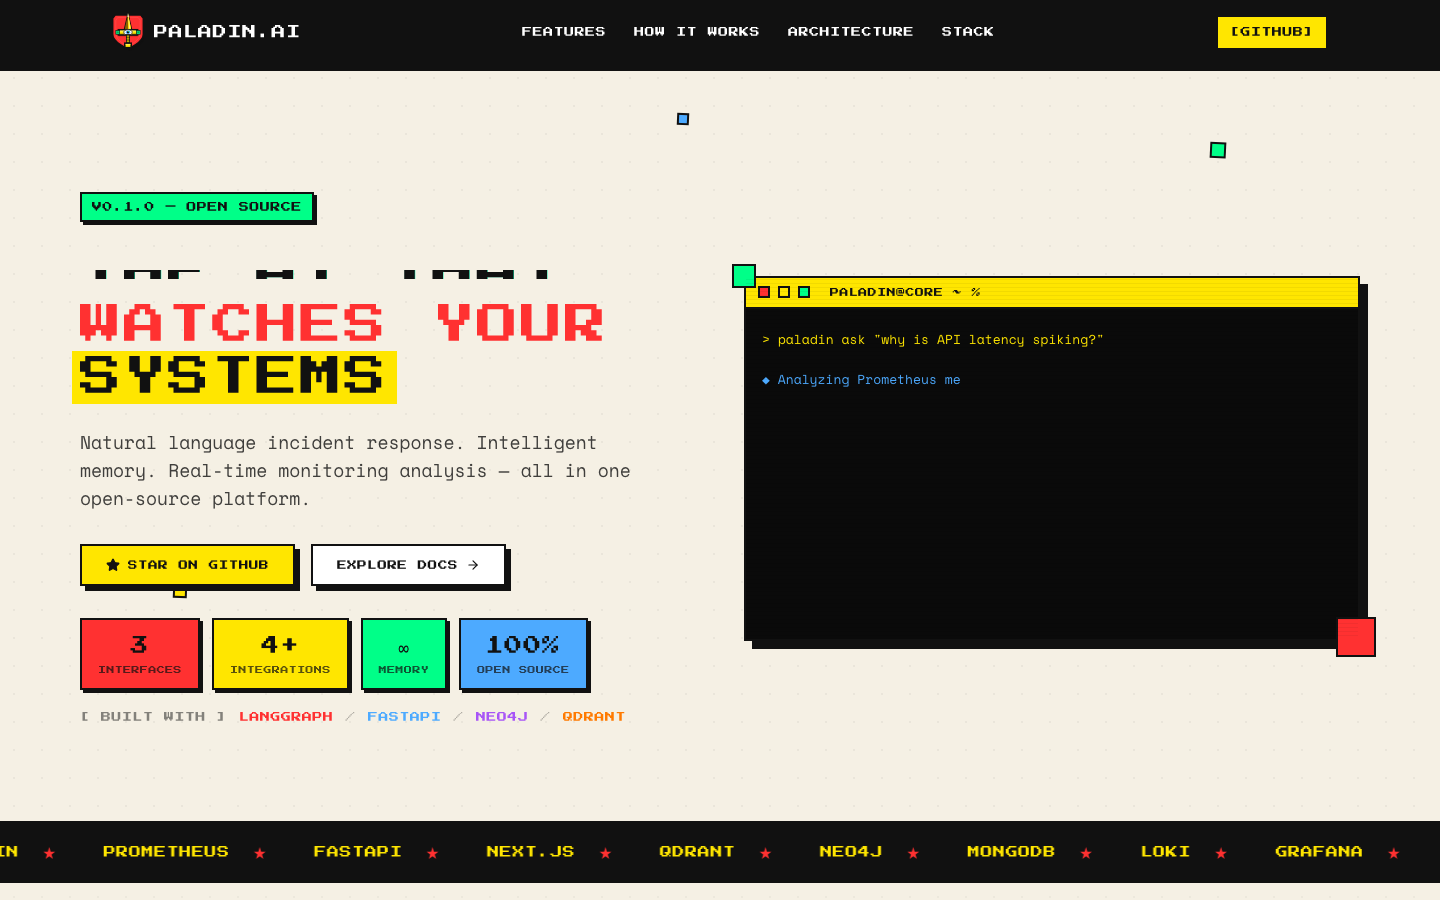Click FASTAPI in the ticker bar

[357, 852]
